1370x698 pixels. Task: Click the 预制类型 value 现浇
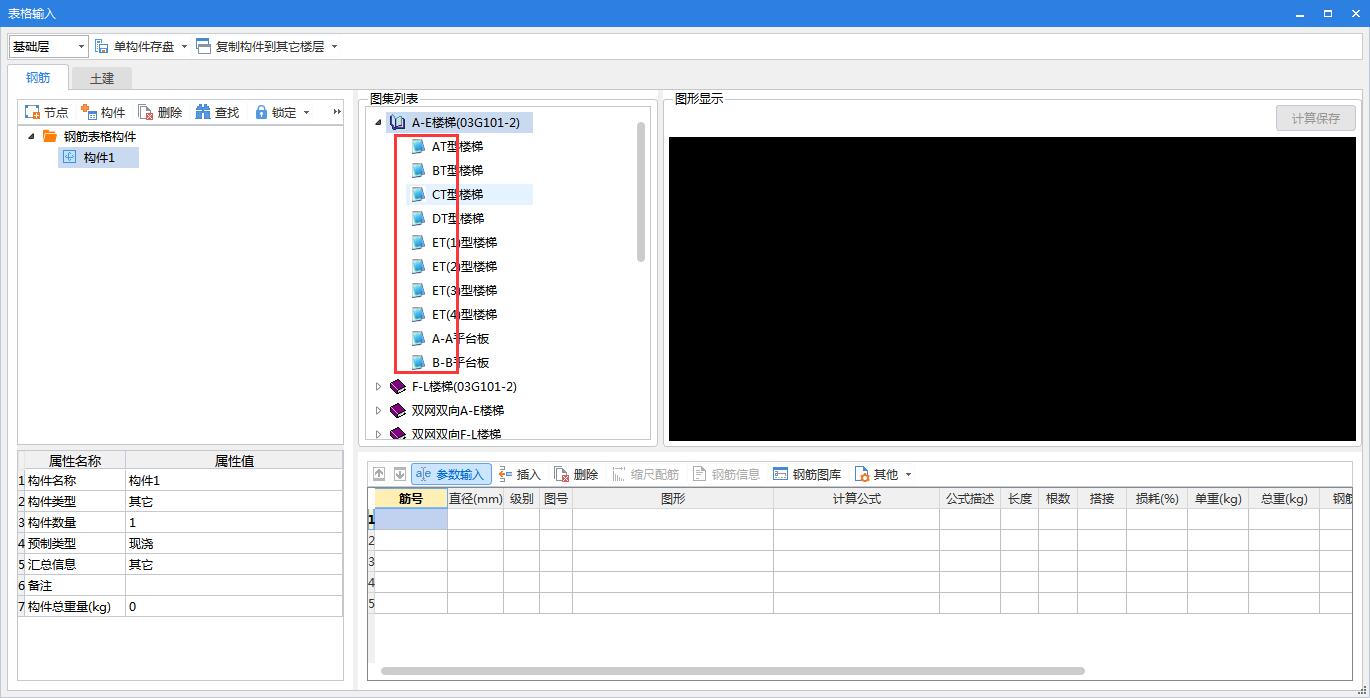pos(233,544)
